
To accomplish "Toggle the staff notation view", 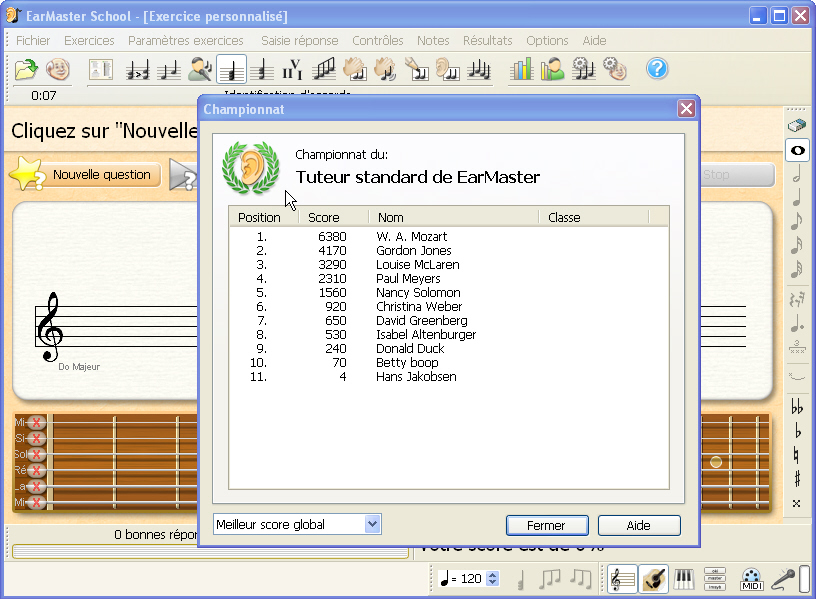I will 622,579.
